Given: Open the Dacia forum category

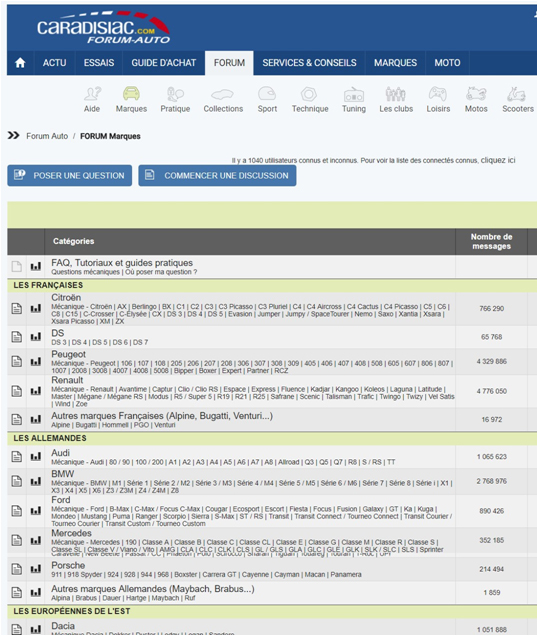Looking at the screenshot, I should [x=63, y=626].
